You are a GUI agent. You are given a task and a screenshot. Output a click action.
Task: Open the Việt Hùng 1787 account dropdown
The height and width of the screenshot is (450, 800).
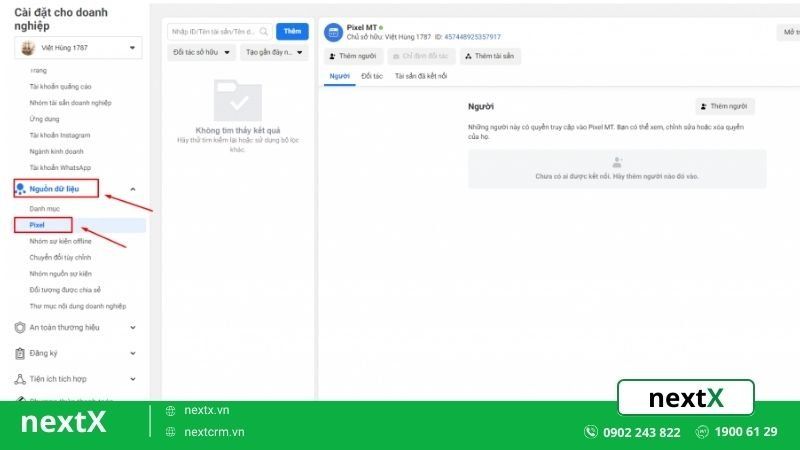133,48
